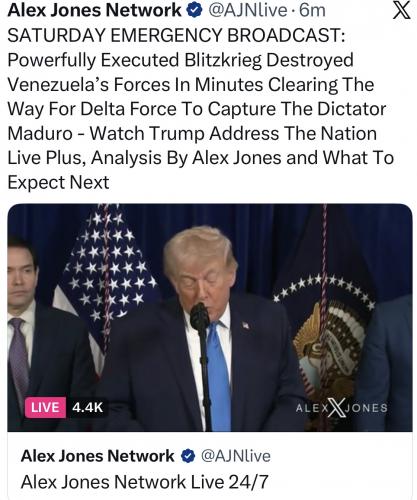
Task: Click verified badge beside header Alex Jones Network
Action: pos(195,10)
